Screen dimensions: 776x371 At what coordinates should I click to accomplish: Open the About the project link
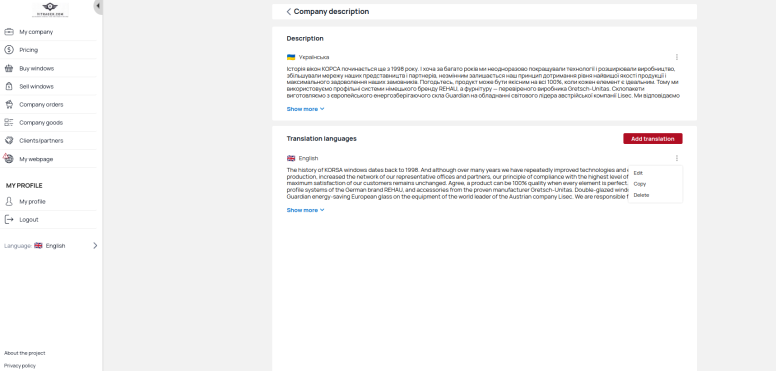[x=25, y=353]
